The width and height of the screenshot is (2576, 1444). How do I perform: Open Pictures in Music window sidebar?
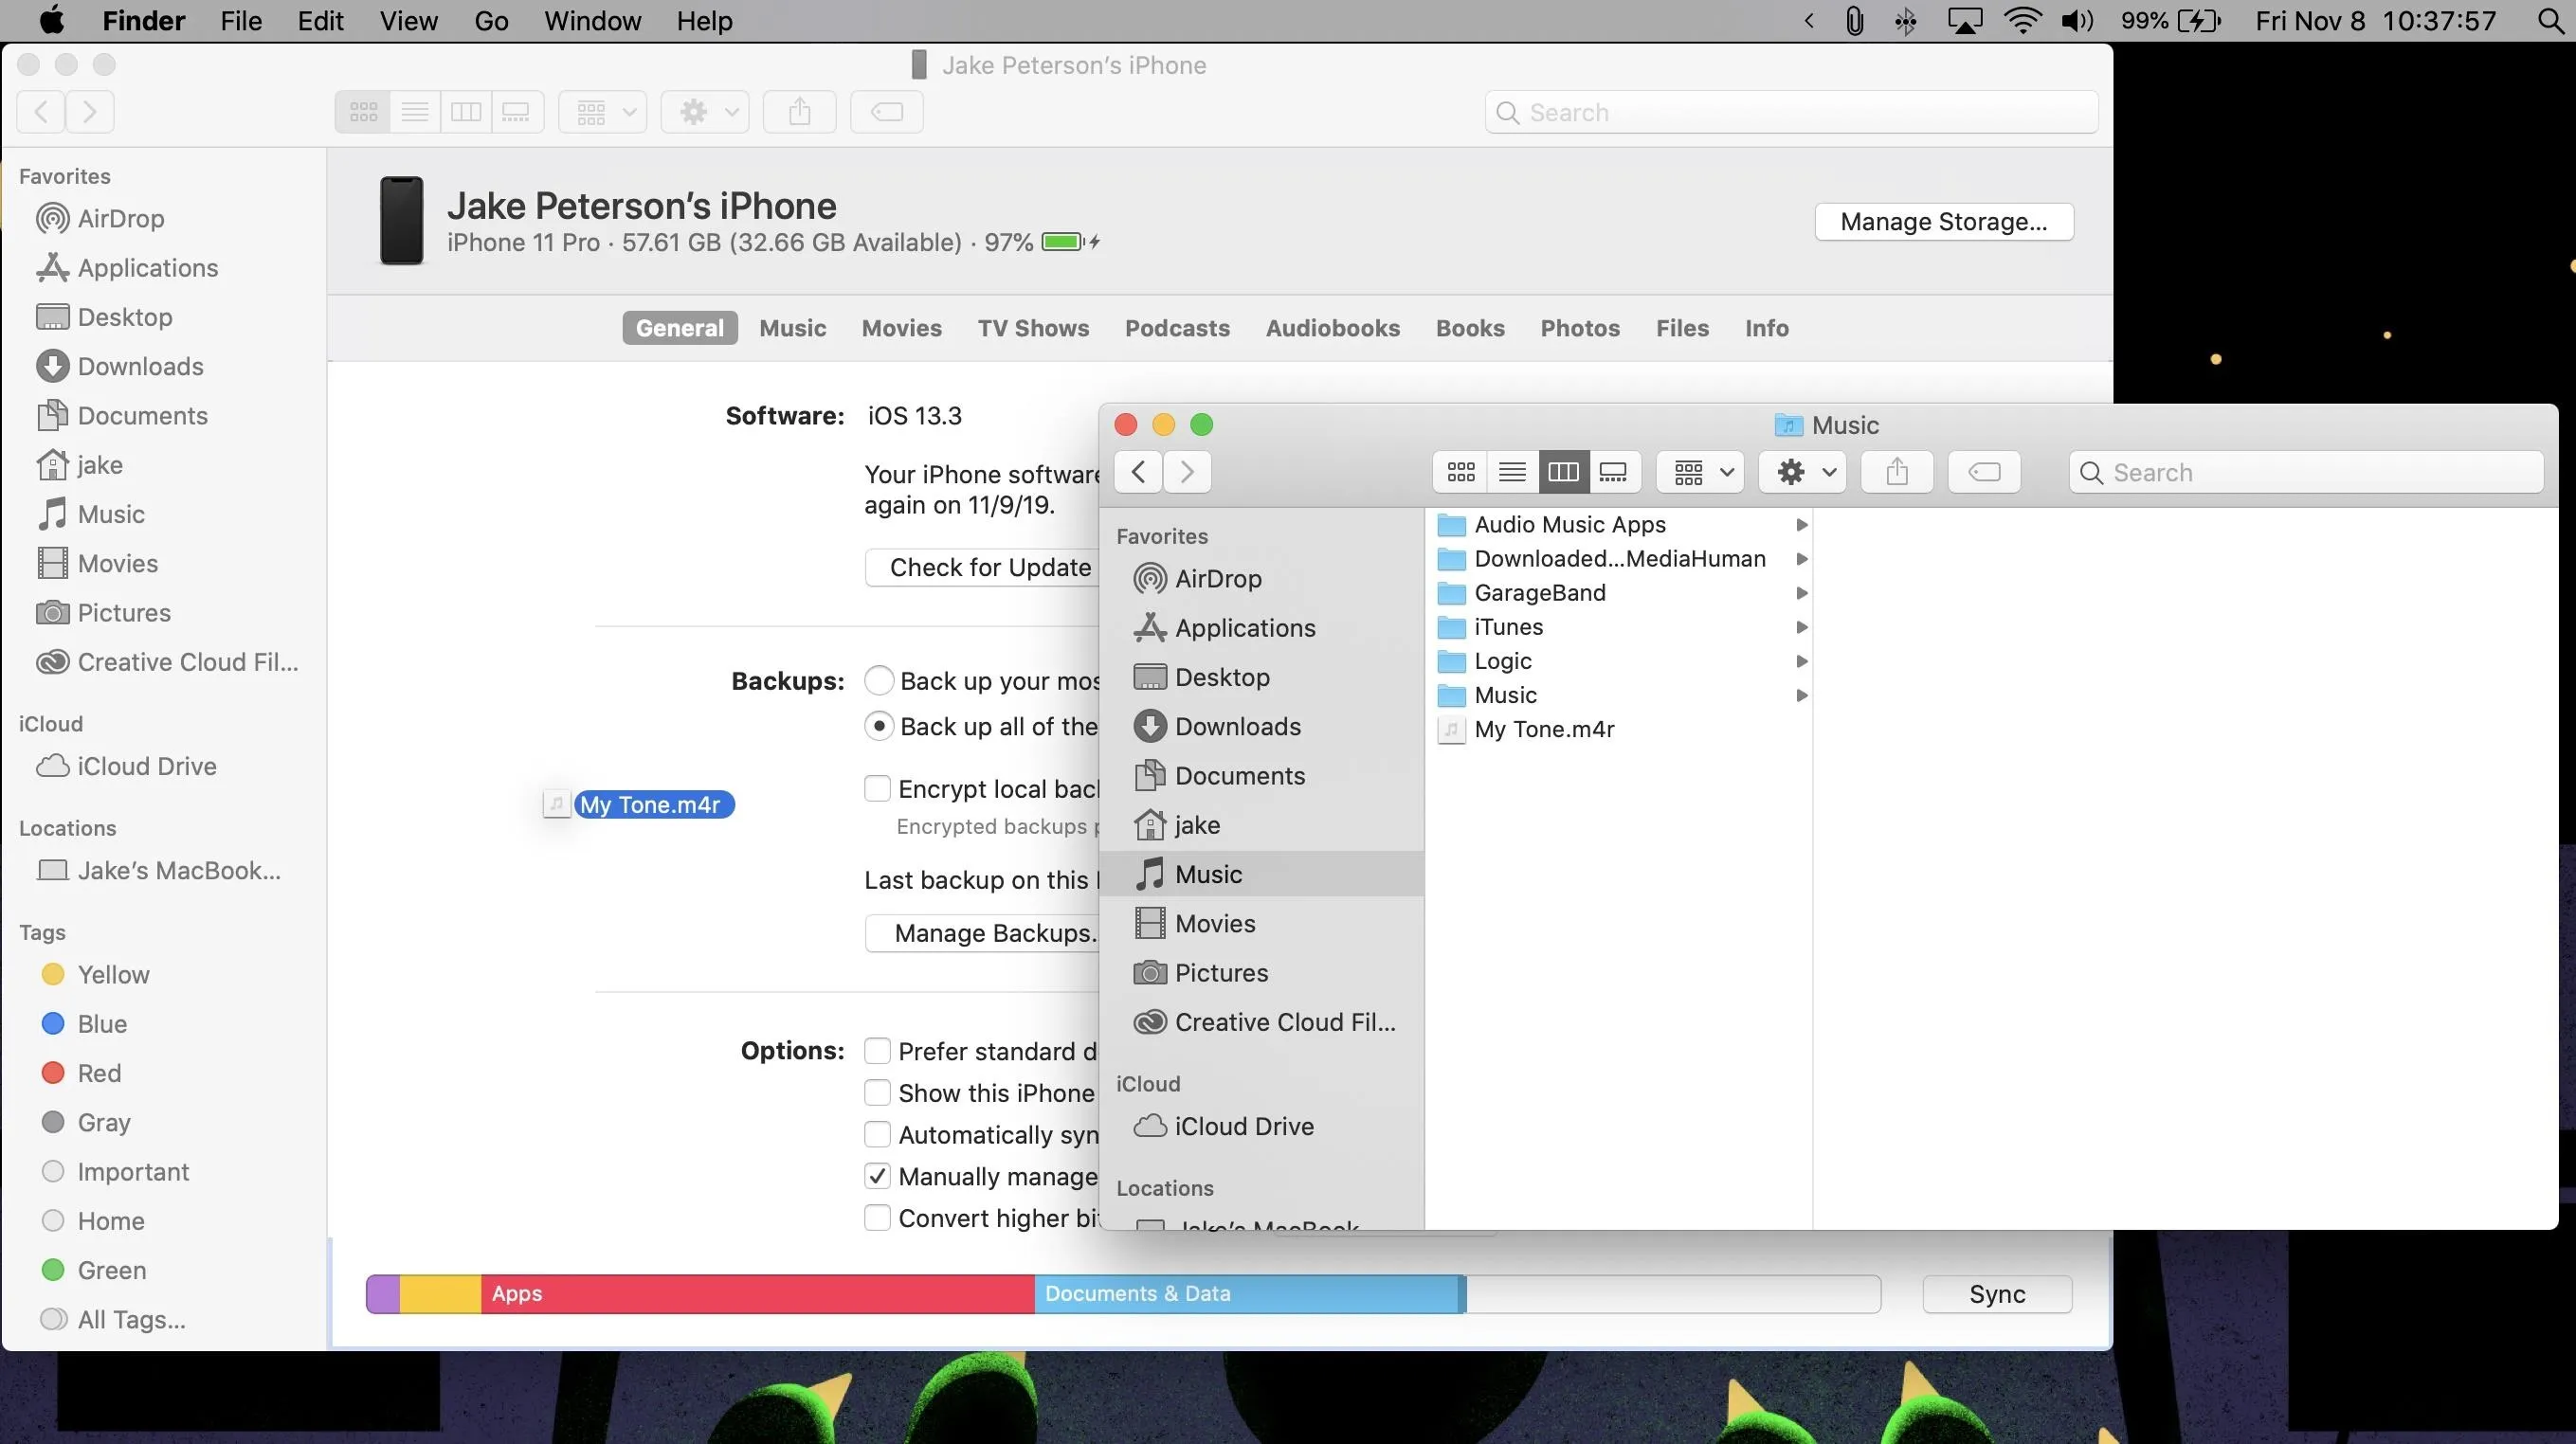[1201, 973]
